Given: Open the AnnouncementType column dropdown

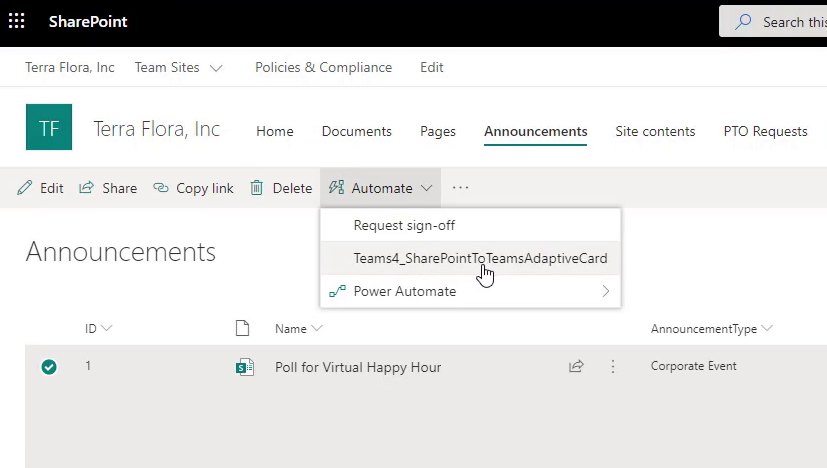Looking at the screenshot, I should click(x=767, y=328).
